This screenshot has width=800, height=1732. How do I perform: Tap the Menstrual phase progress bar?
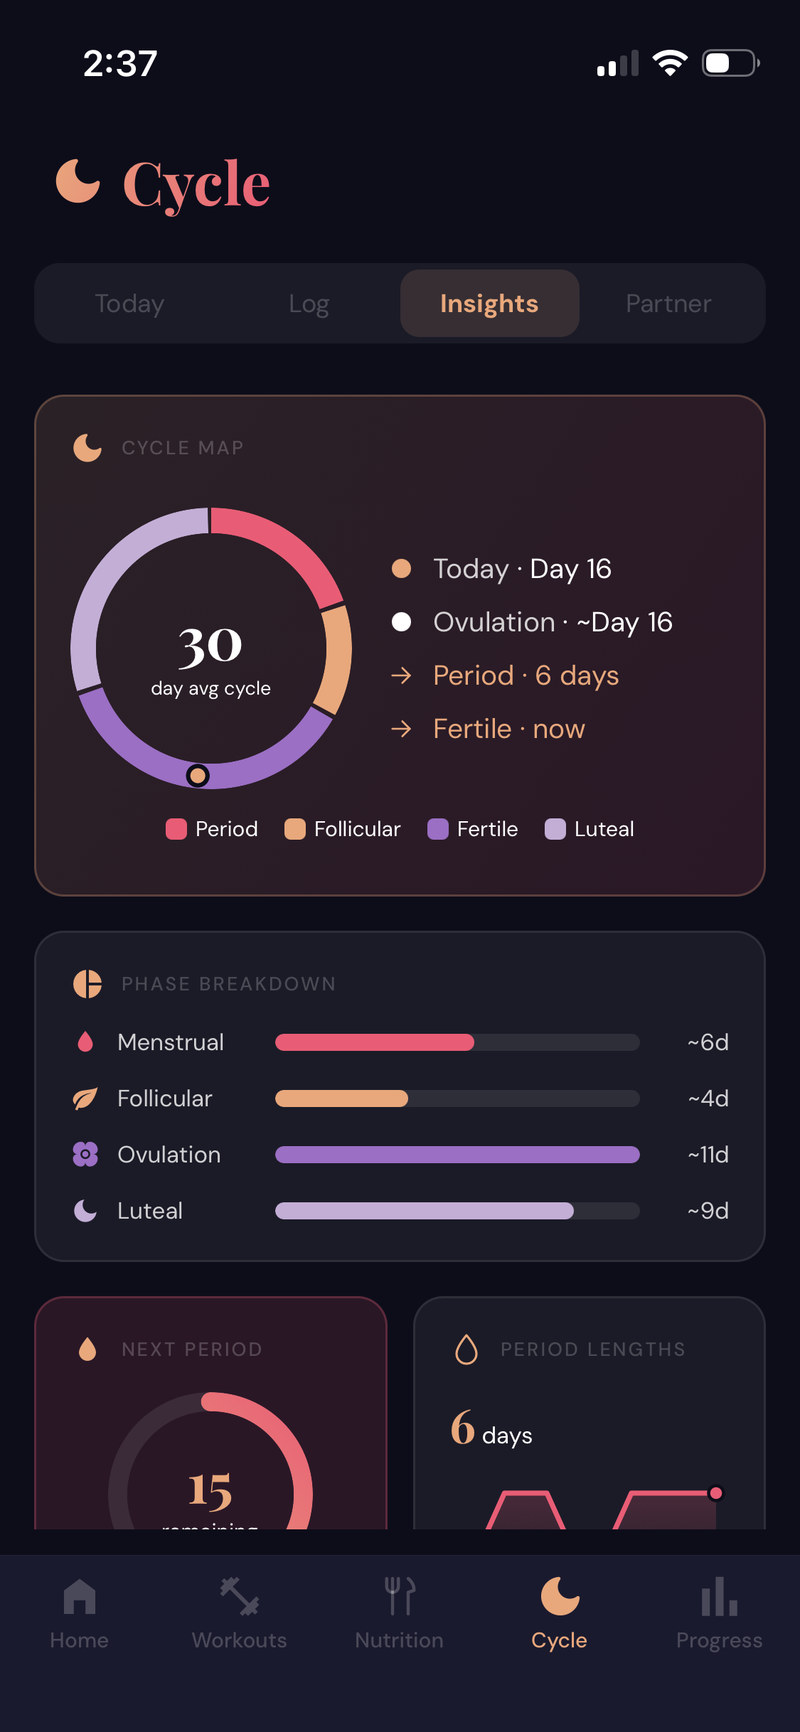(457, 1043)
